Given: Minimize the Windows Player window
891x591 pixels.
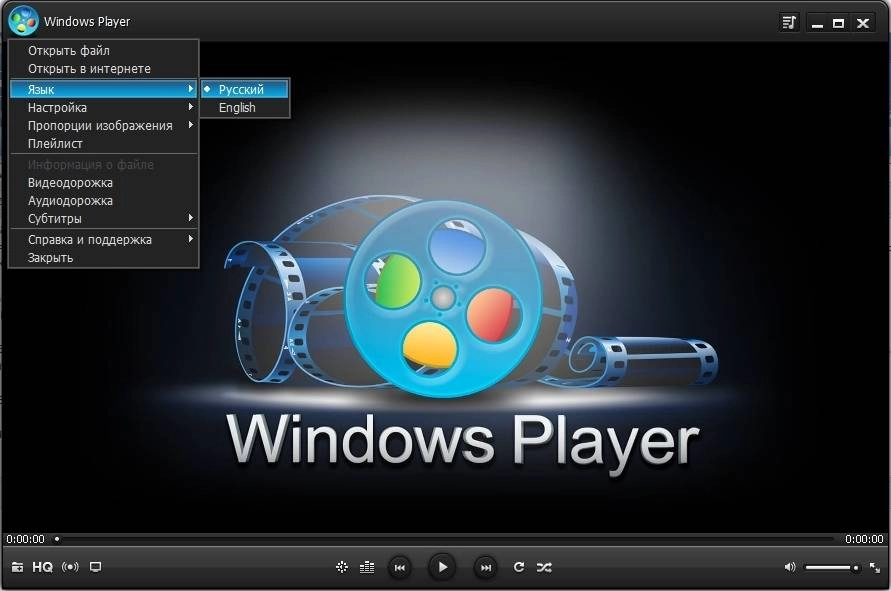Looking at the screenshot, I should click(x=817, y=23).
